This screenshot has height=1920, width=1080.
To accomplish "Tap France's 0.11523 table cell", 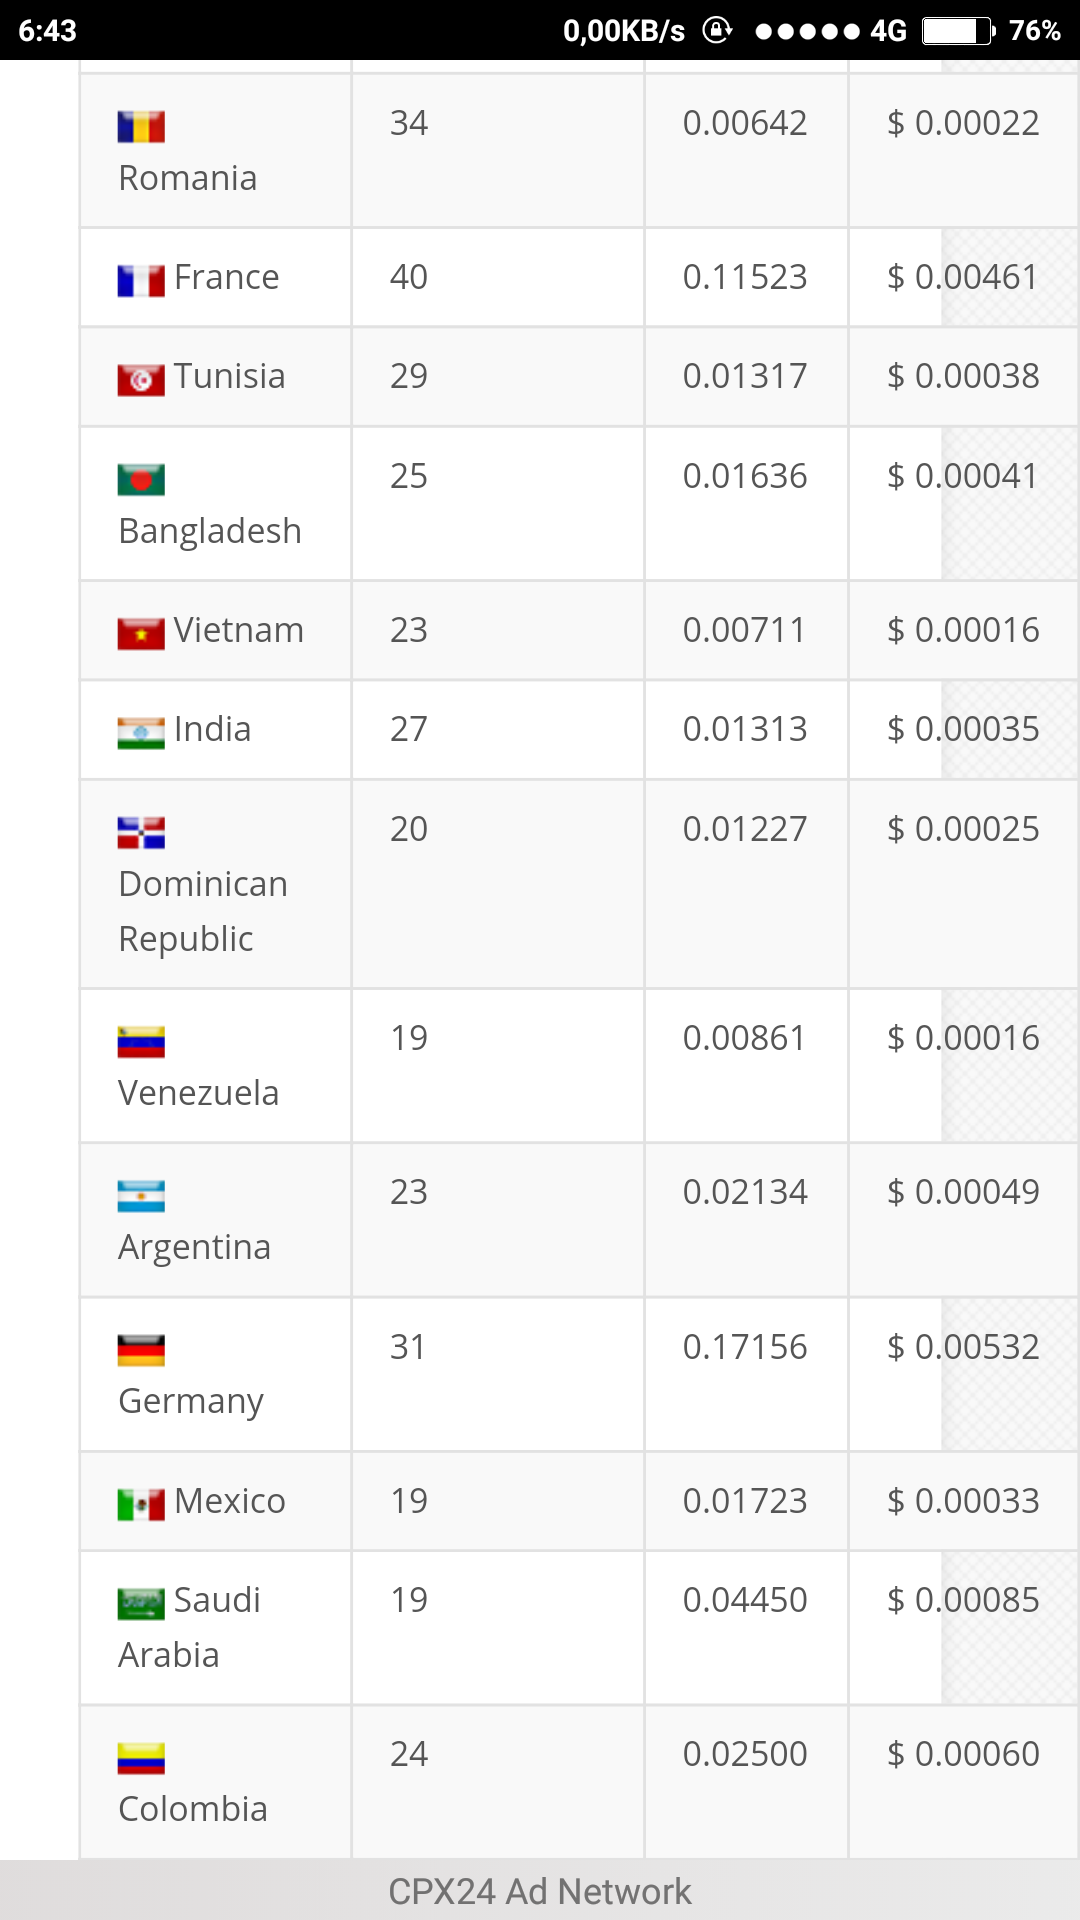I will pyautogui.click(x=745, y=277).
